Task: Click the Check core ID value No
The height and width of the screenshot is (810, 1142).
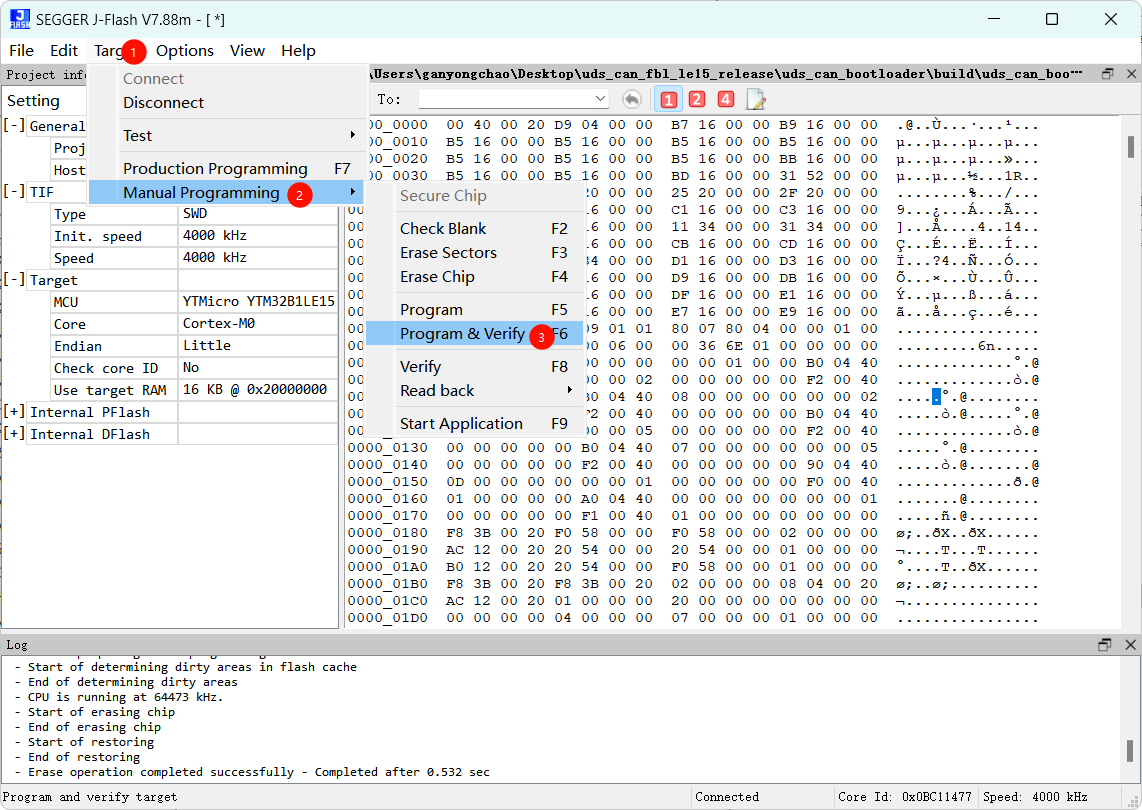Action: (x=258, y=368)
